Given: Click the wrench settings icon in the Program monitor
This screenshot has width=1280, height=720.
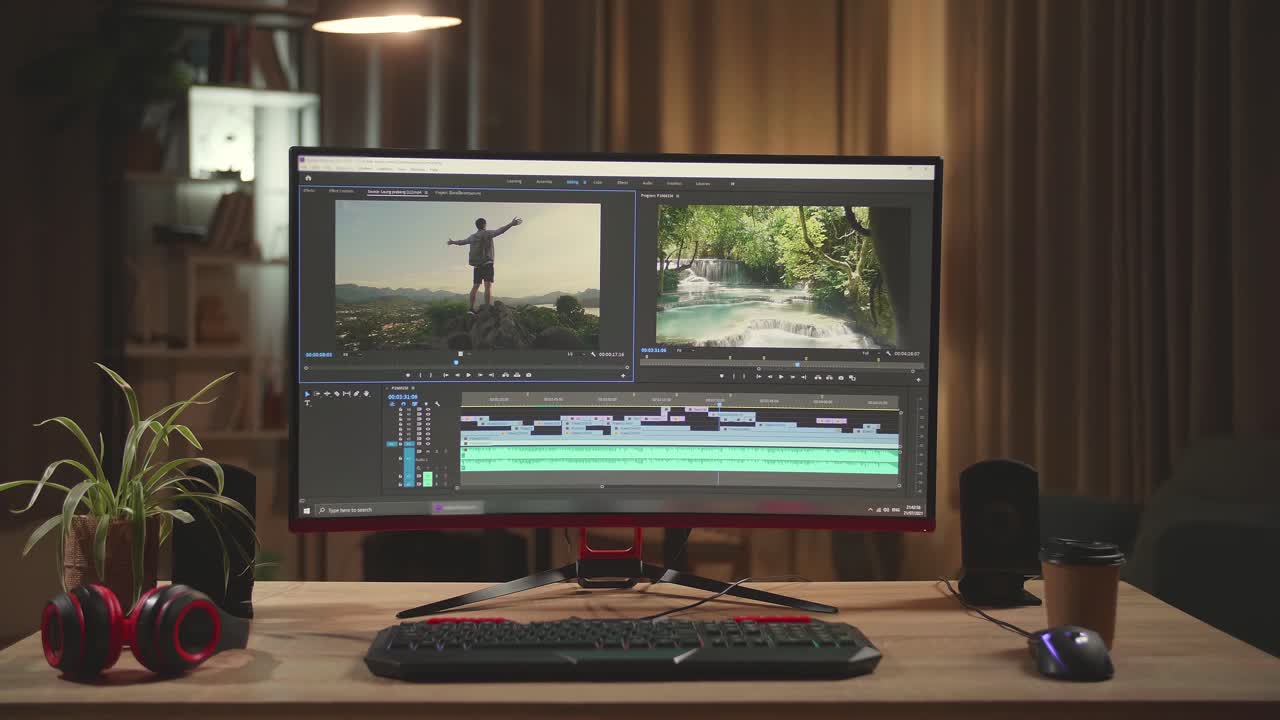Looking at the screenshot, I should 888,351.
